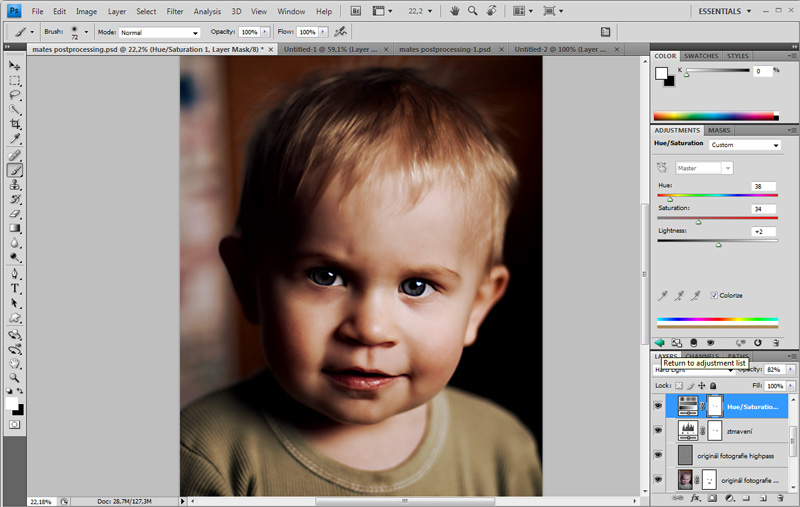The image size is (800, 507).
Task: Open the brush Mode dropdown
Action: 160,32
